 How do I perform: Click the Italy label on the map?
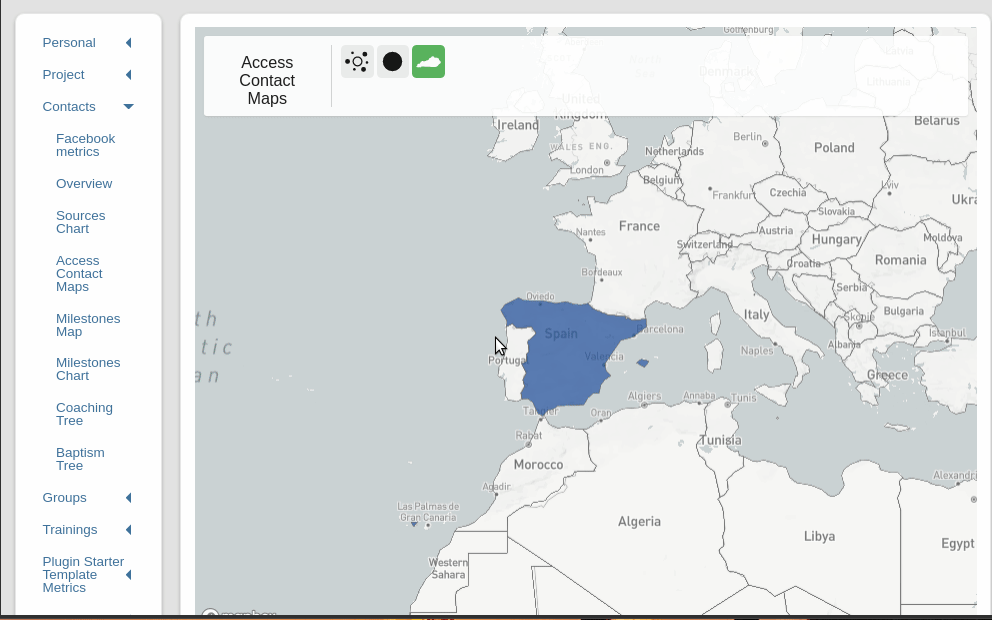pos(757,314)
